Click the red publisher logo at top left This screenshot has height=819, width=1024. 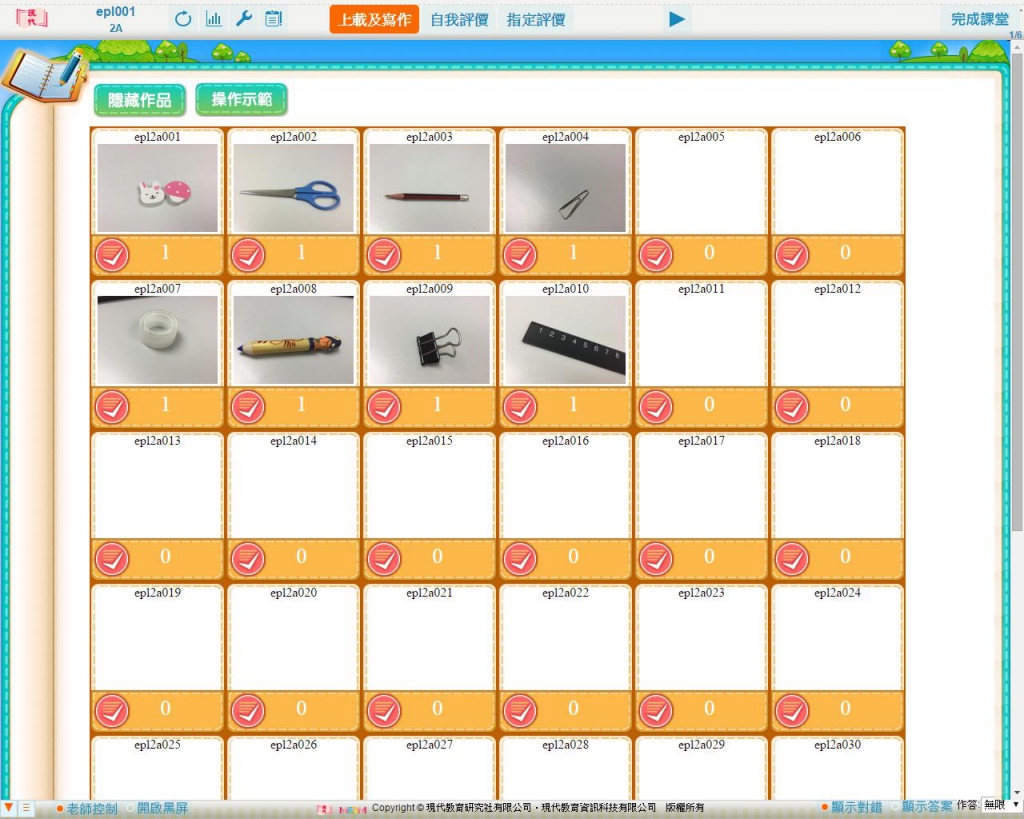pos(31,18)
